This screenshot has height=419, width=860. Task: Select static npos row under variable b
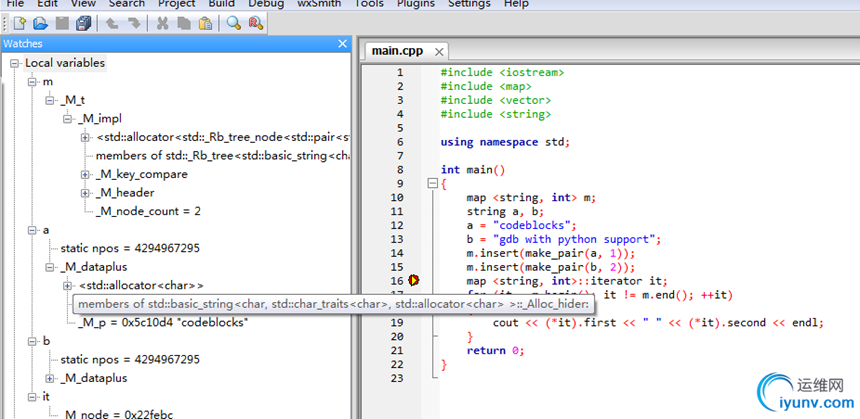pos(130,360)
